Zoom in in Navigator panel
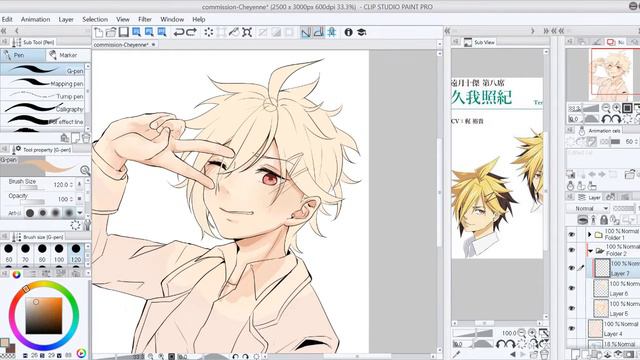640x360 pixels. 616,108
